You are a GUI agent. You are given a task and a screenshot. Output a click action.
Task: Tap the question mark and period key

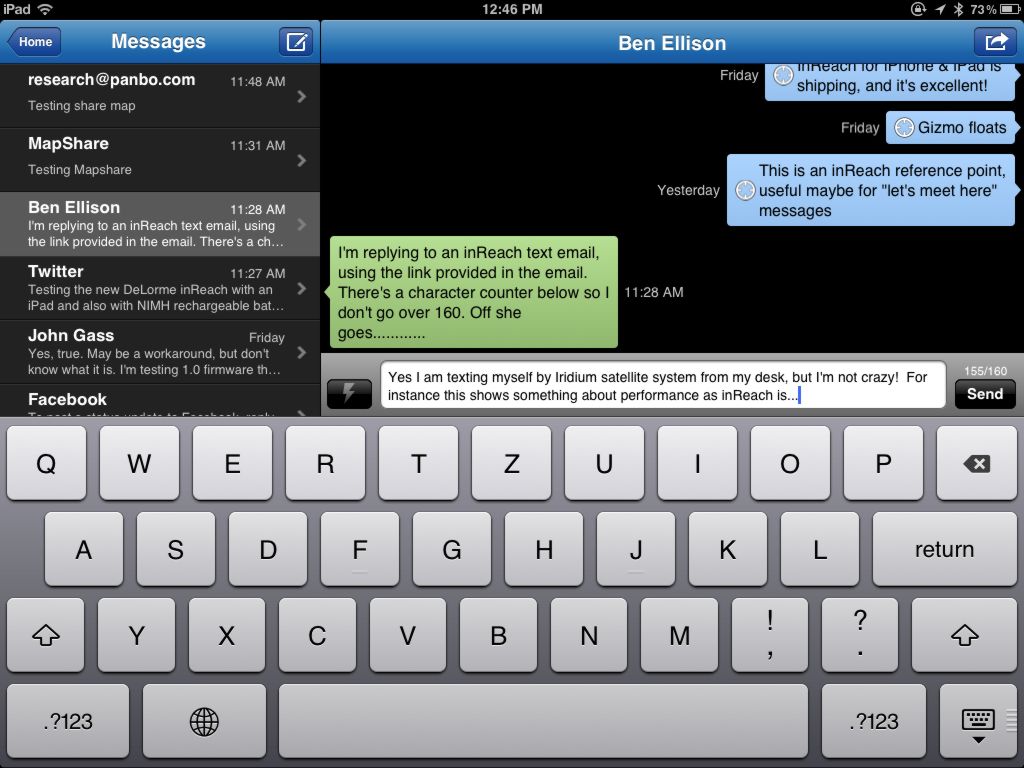point(860,635)
